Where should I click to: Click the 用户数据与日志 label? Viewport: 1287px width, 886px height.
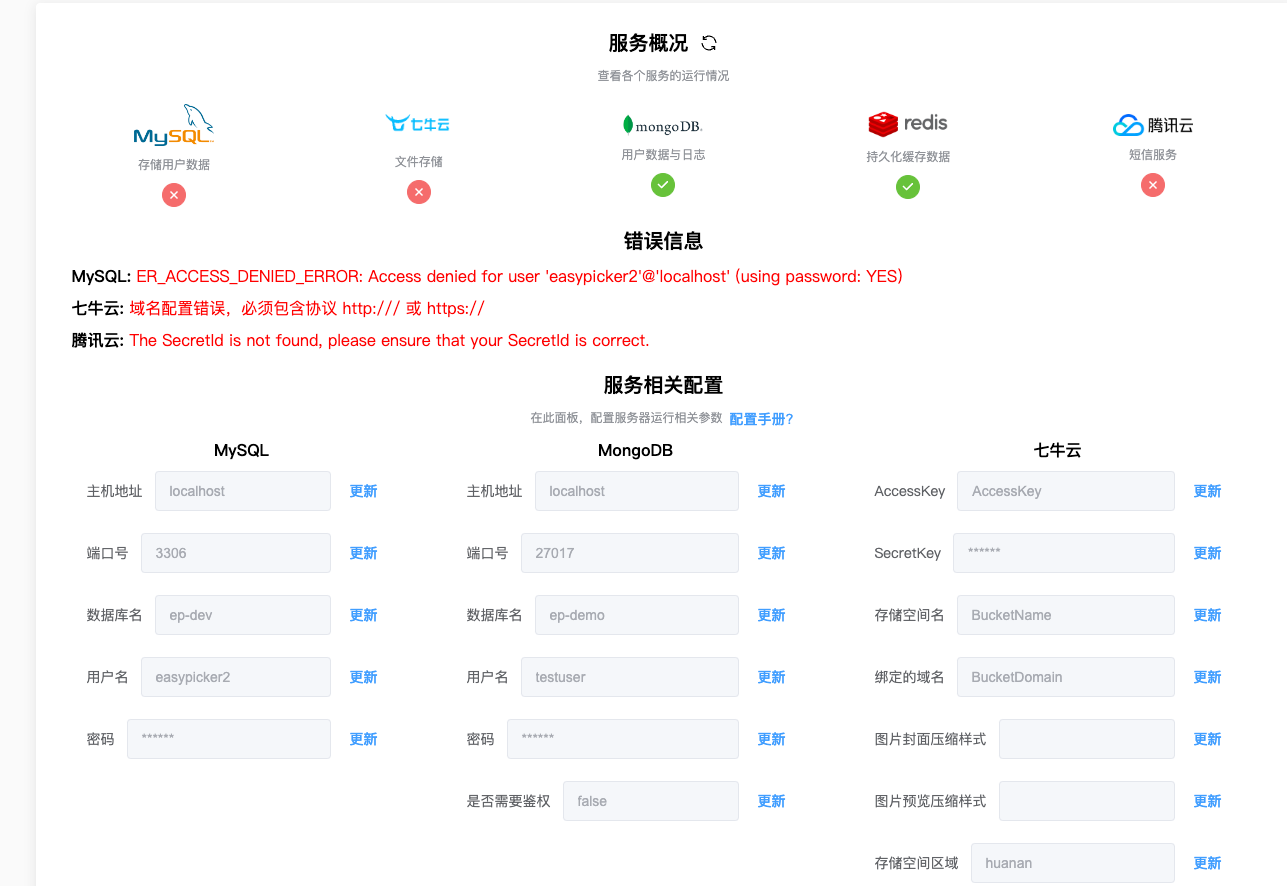(x=663, y=155)
